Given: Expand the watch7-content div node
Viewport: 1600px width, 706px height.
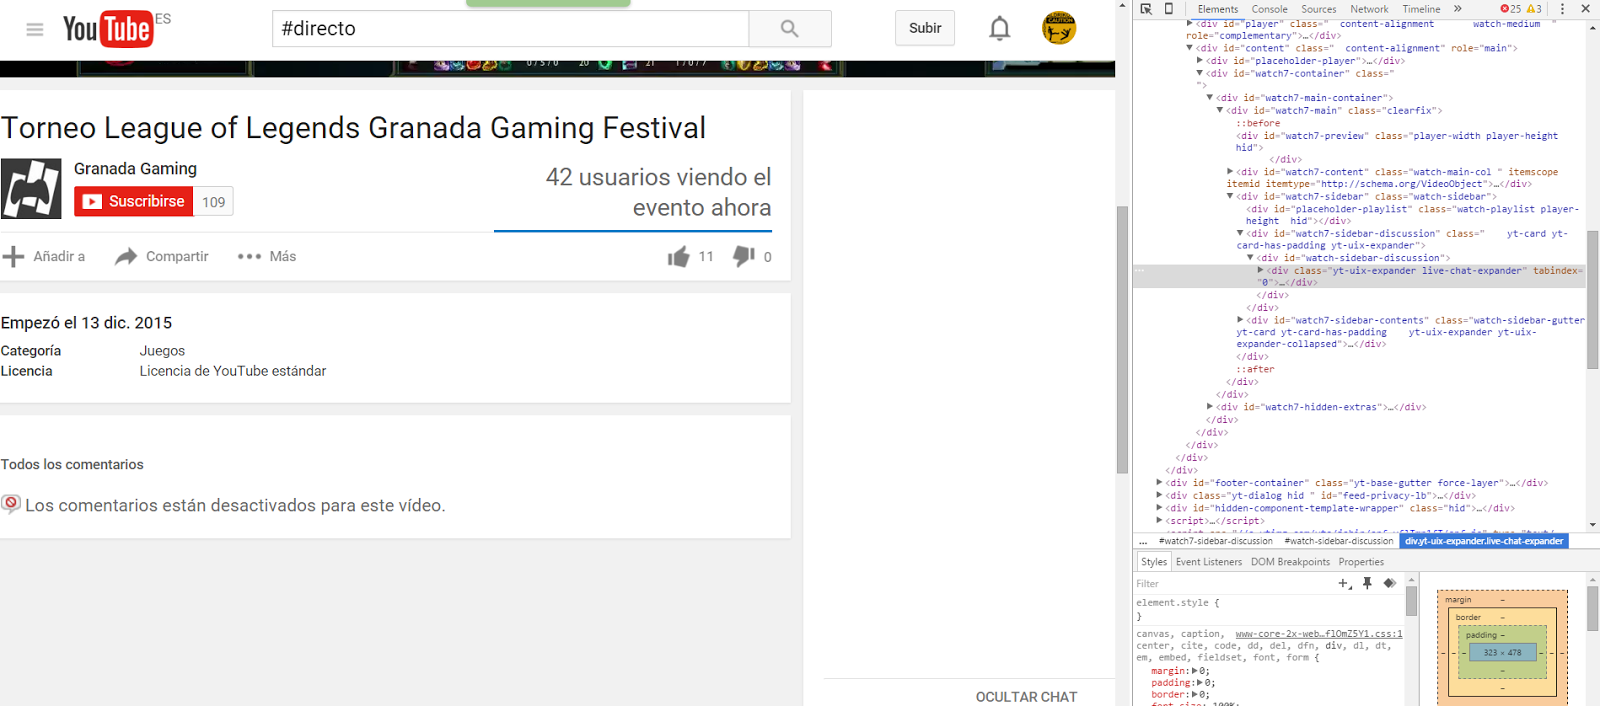Looking at the screenshot, I should click(1230, 172).
